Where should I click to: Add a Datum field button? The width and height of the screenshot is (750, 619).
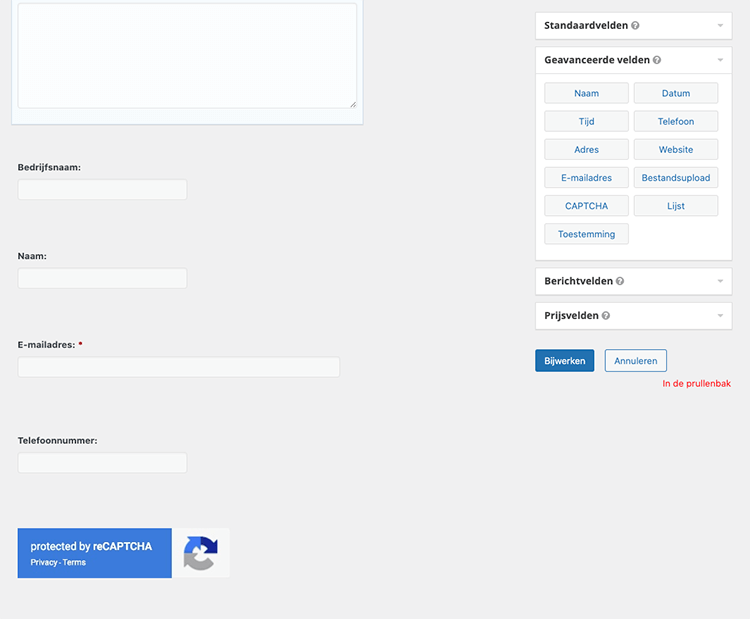tap(676, 93)
